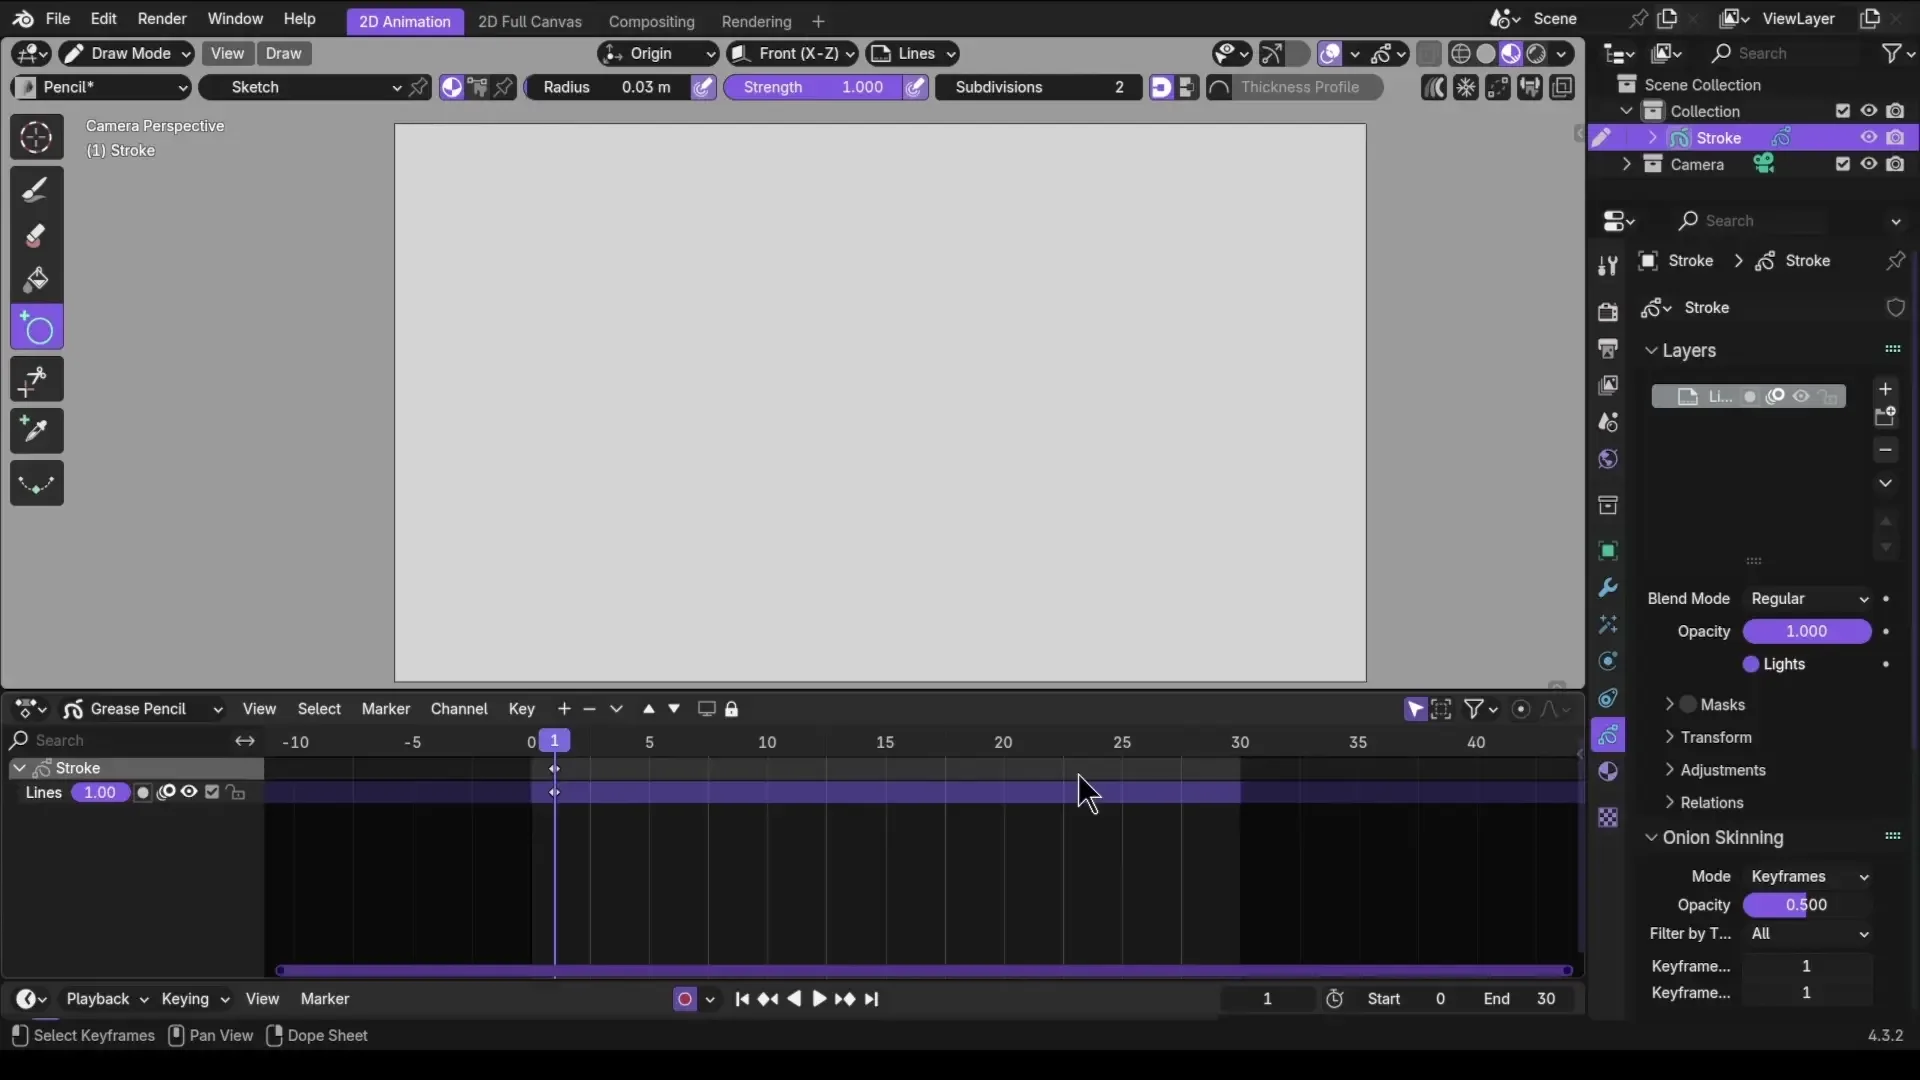Switch to the Compositing workspace tab
Image resolution: width=1920 pixels, height=1080 pixels.
[651, 21]
